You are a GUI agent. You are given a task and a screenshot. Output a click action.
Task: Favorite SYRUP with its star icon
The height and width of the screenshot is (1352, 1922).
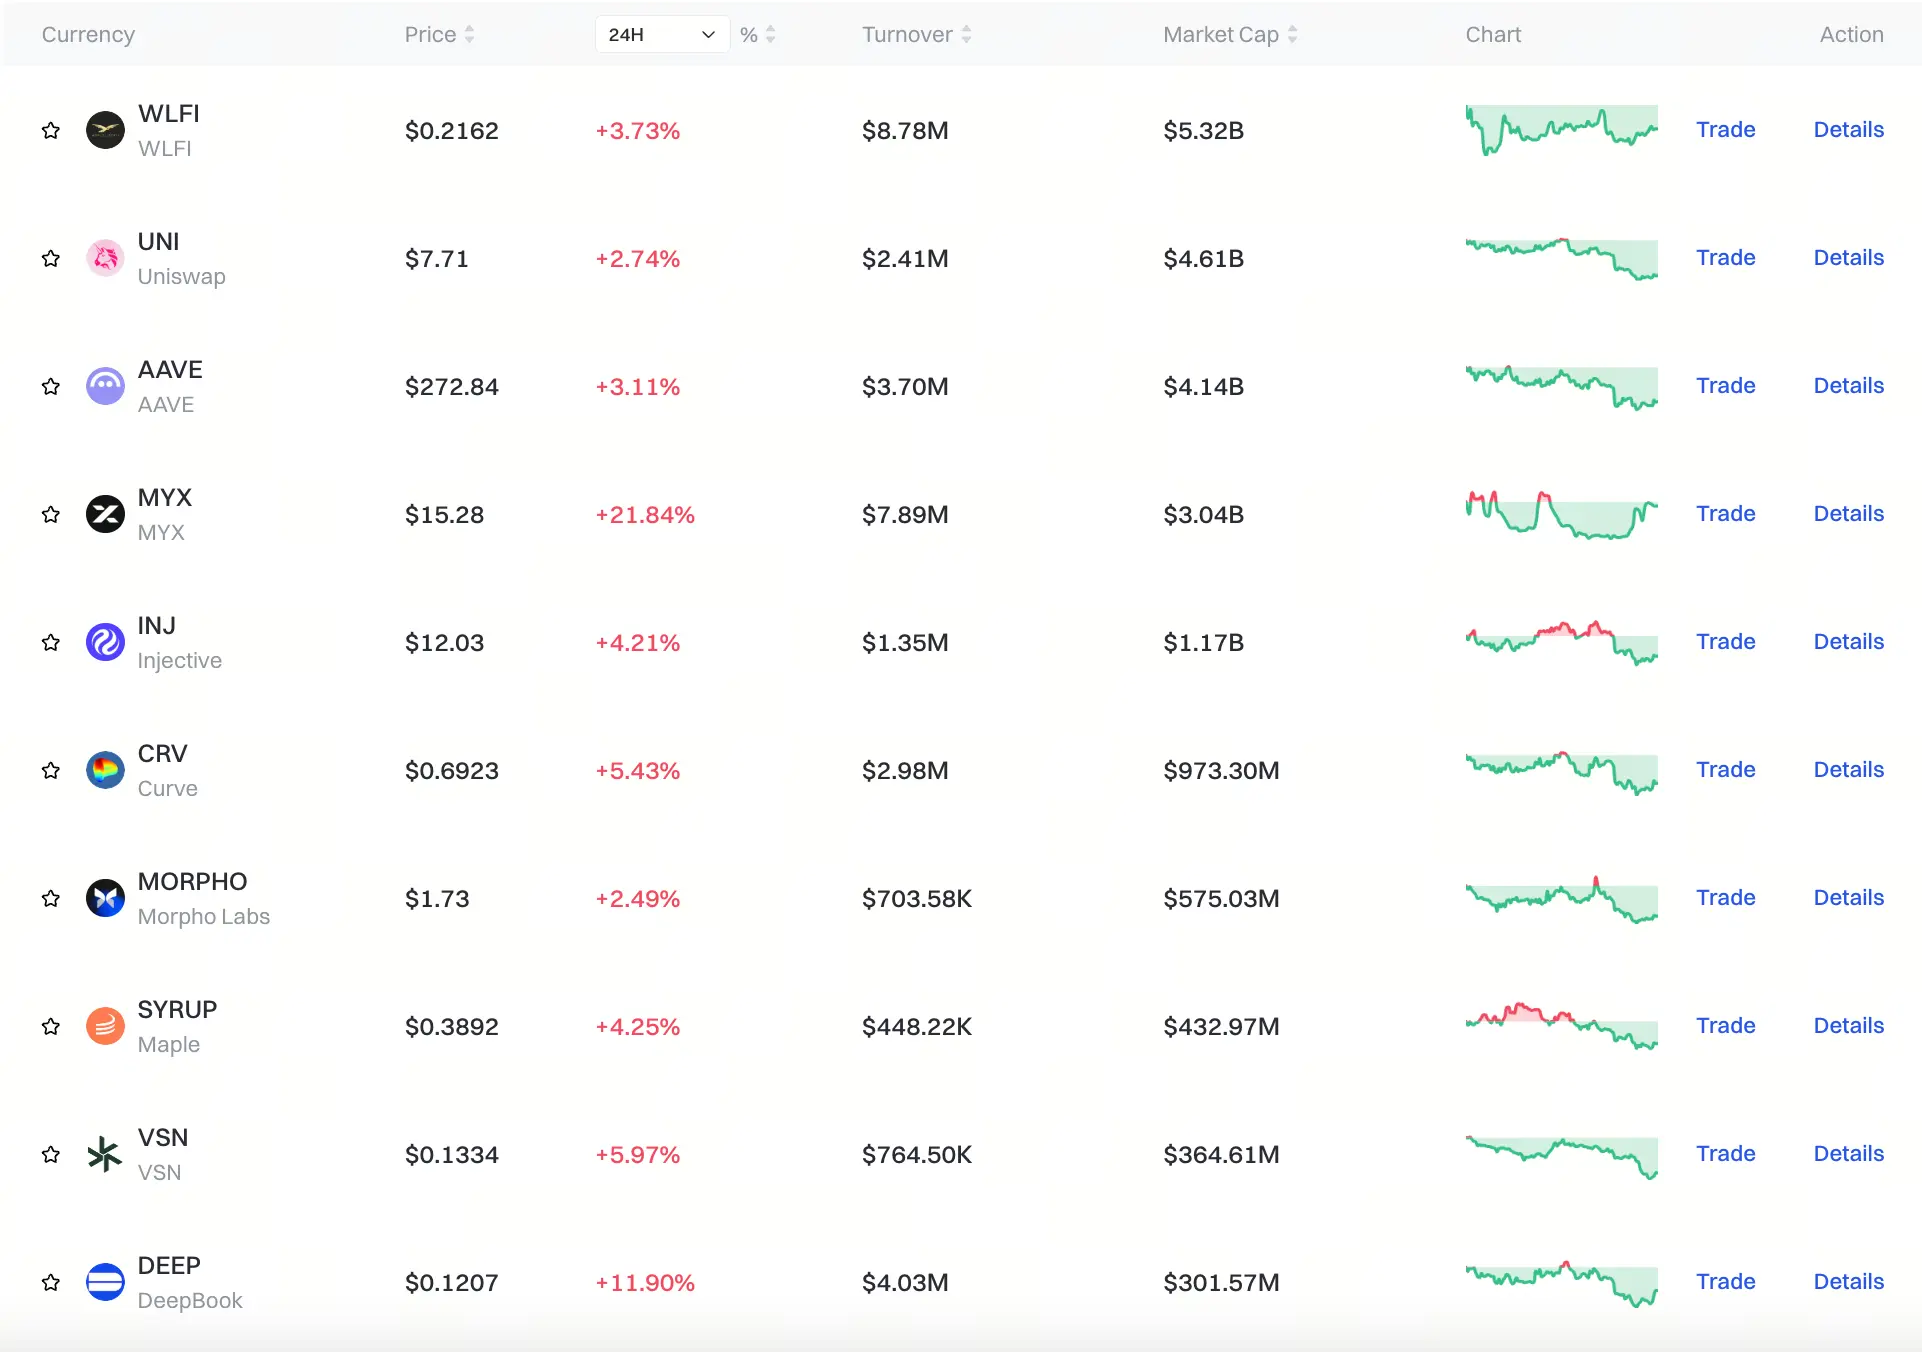[51, 1027]
